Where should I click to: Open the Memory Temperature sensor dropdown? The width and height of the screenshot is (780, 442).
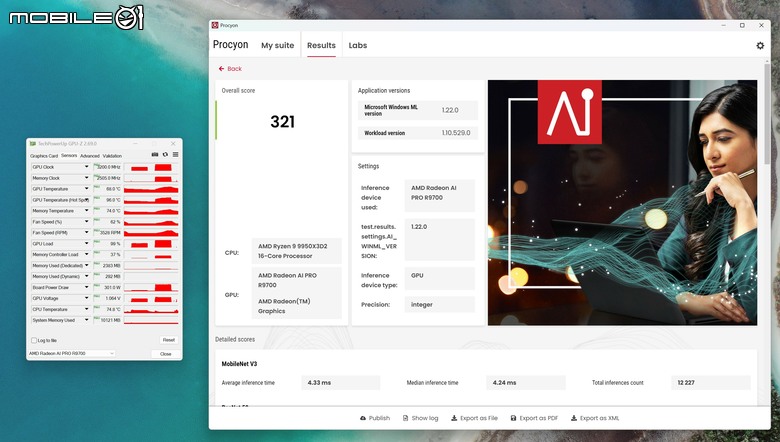coord(86,211)
